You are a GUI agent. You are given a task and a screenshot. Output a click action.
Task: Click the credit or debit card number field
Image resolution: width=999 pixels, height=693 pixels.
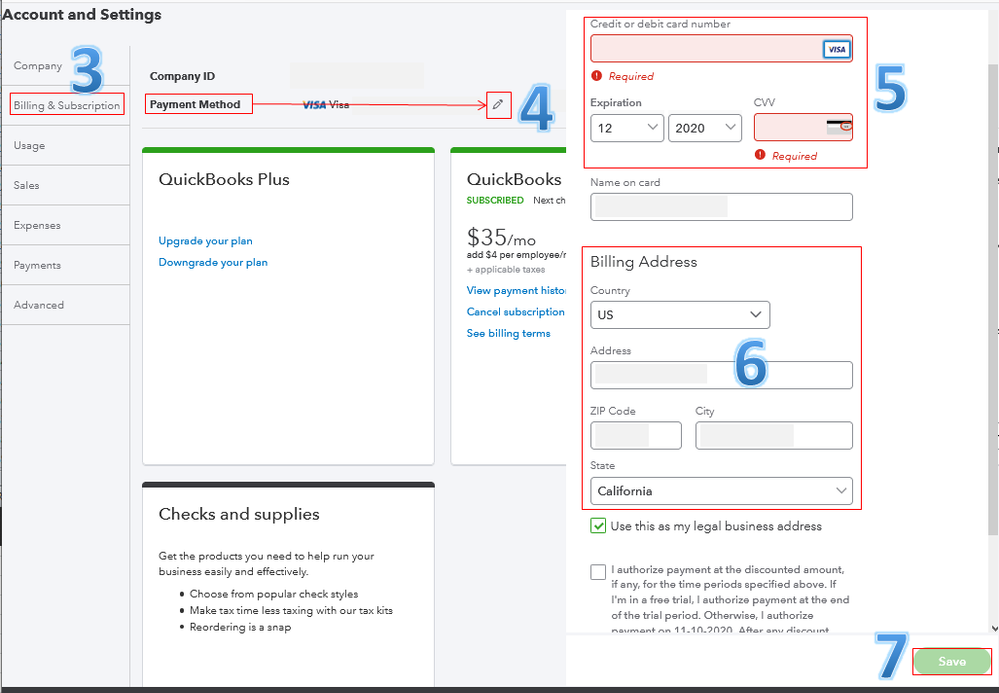(x=721, y=49)
